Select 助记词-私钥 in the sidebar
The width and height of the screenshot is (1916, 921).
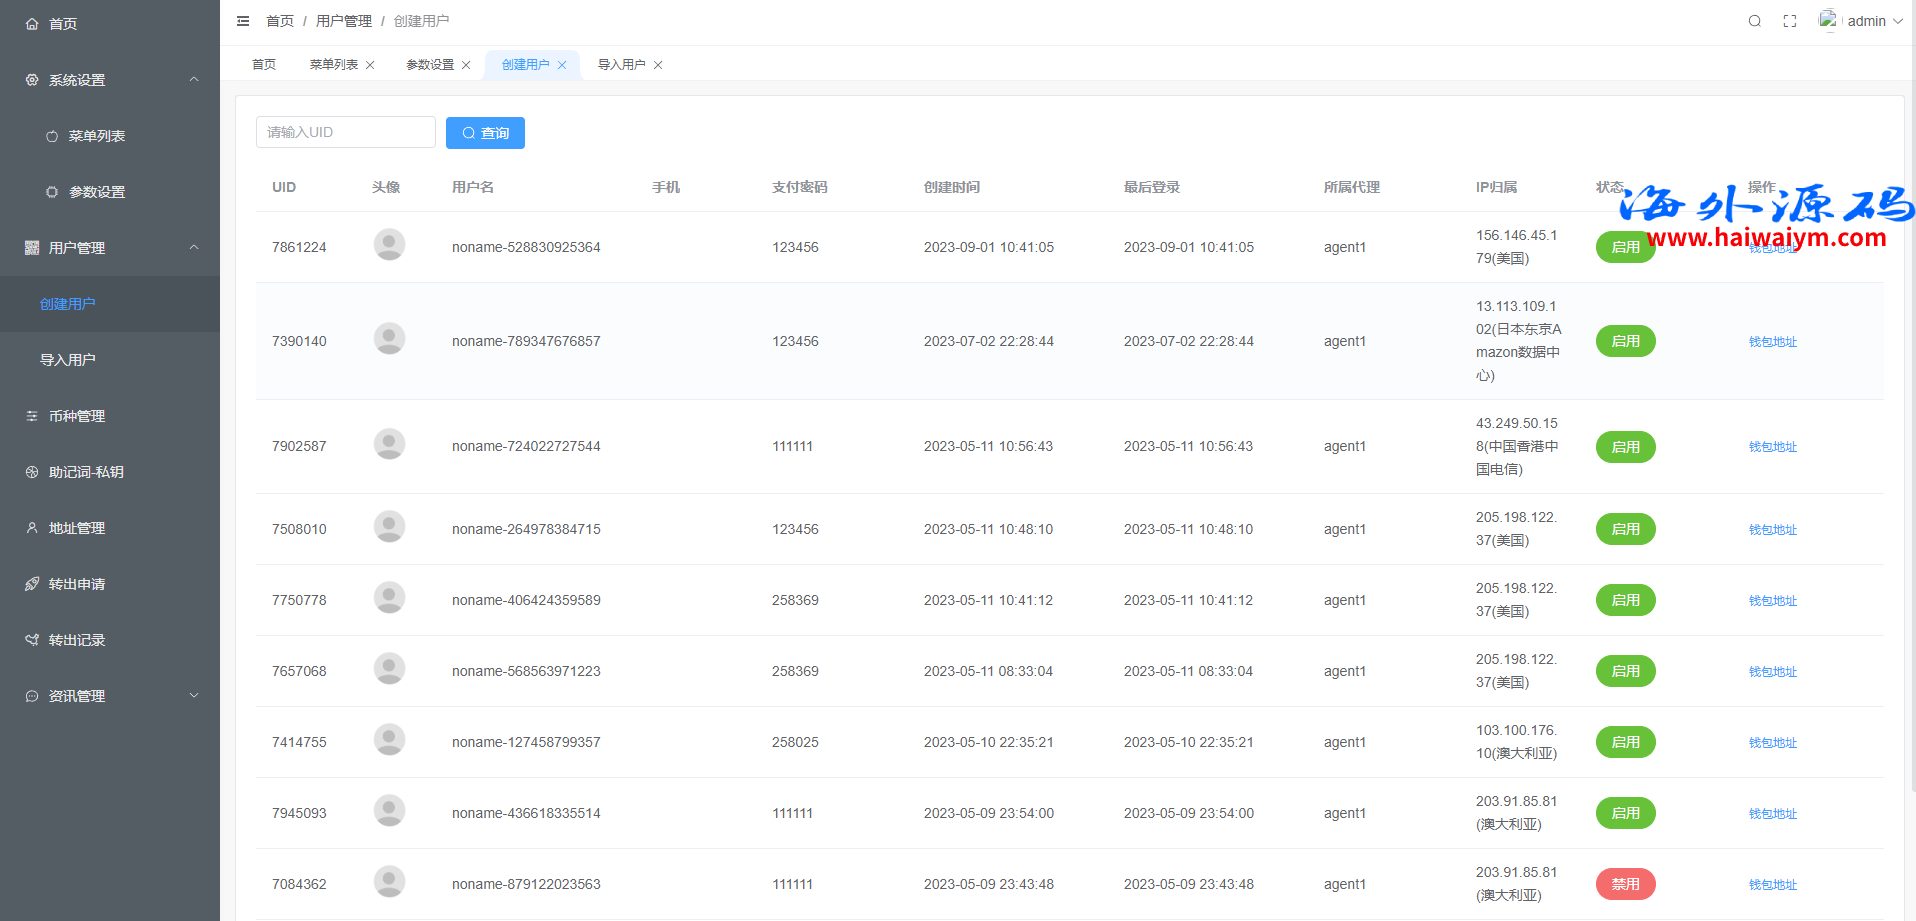tap(86, 472)
